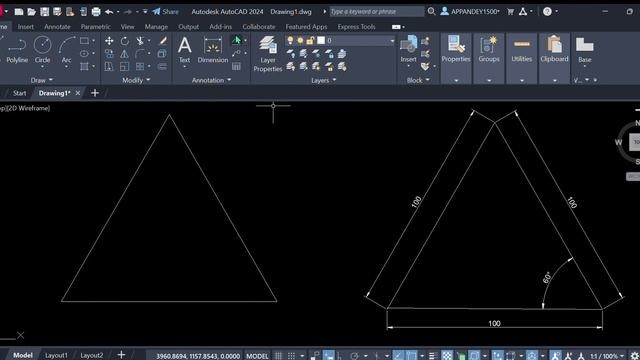Open annotation scale 1:1 / 100% dropdown
This screenshot has width=640, height=360.
(607, 356)
